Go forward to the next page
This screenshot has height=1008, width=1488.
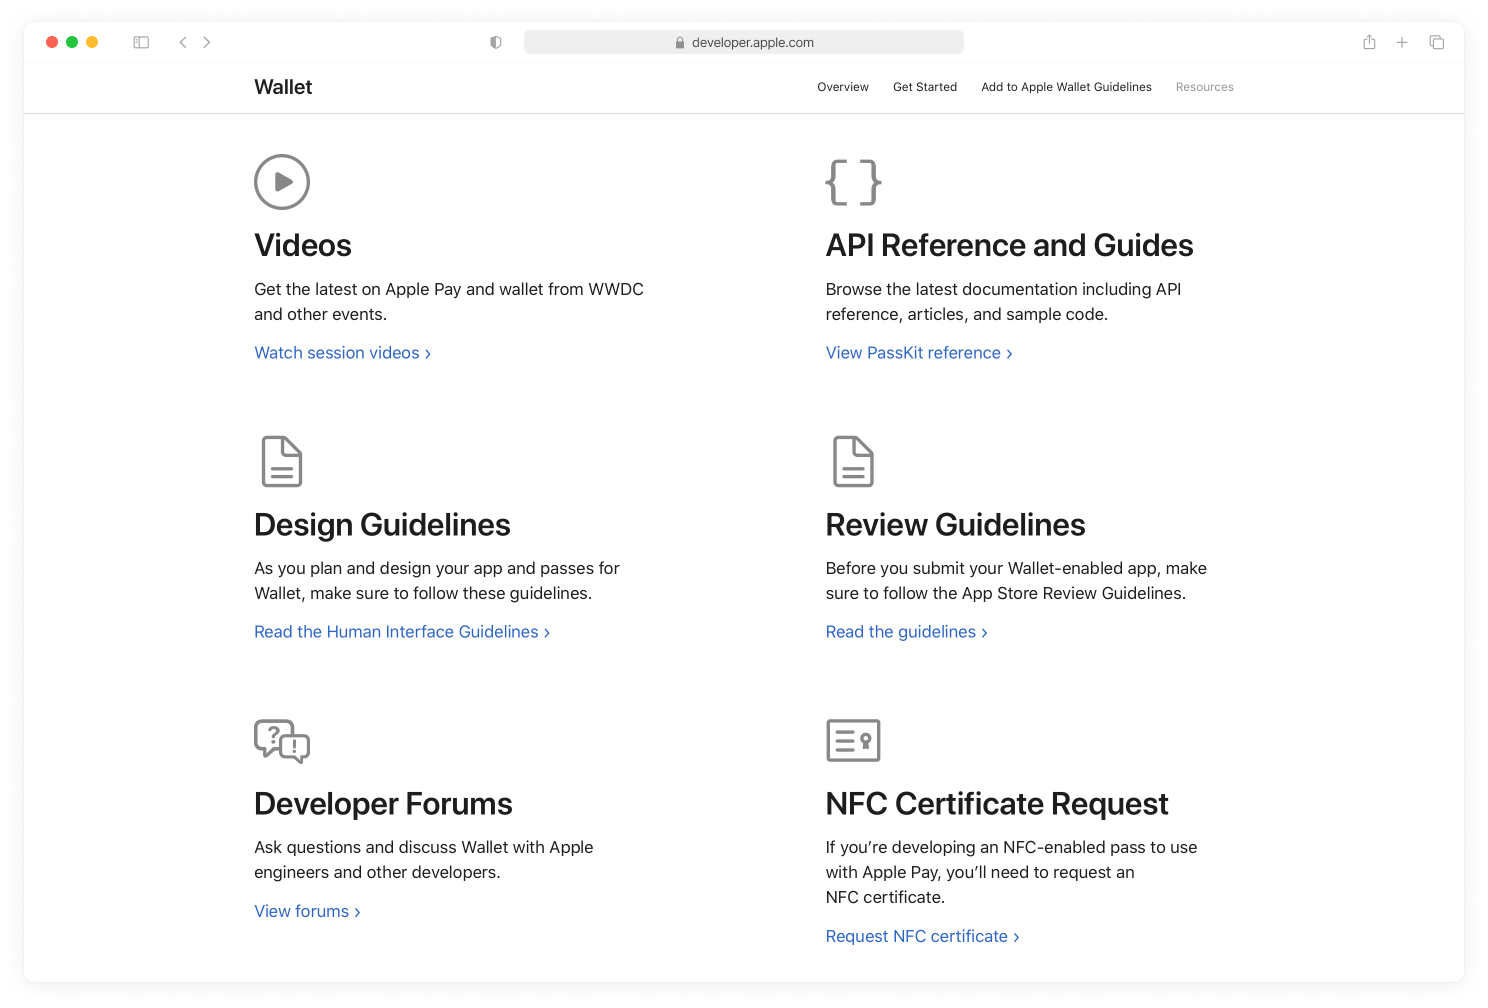207,42
